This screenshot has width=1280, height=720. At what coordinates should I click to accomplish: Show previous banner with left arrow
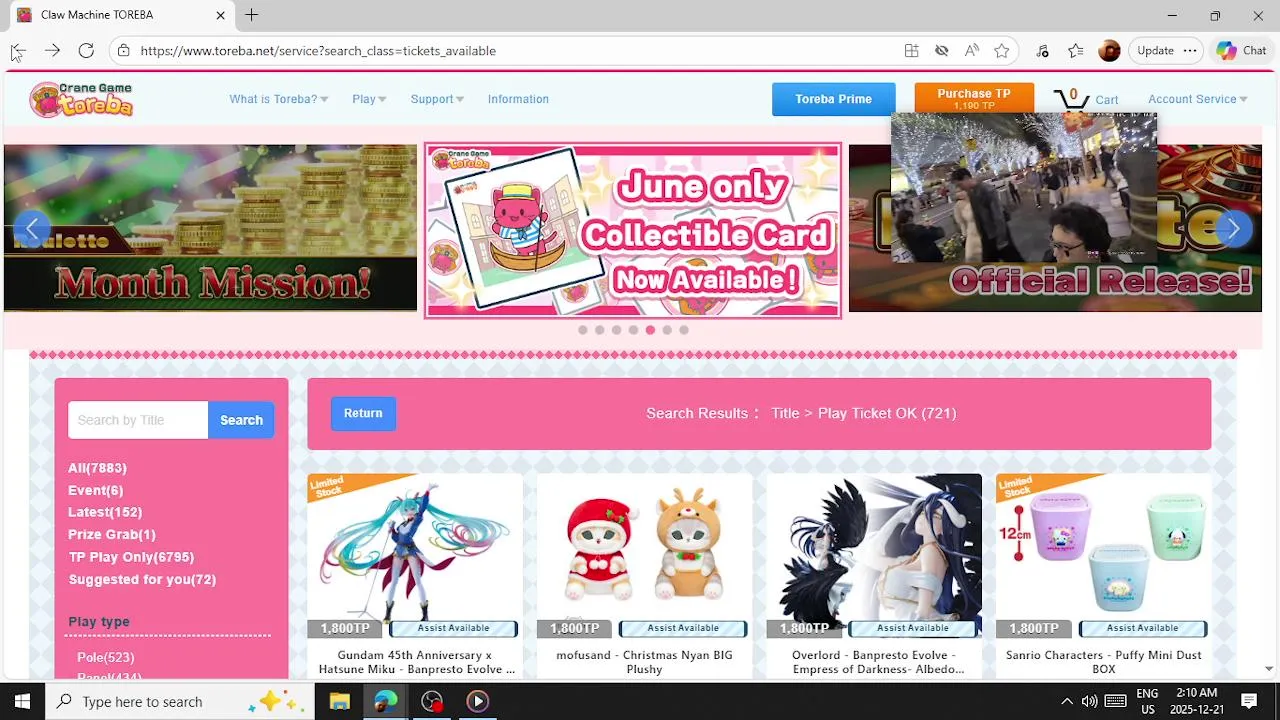point(32,229)
